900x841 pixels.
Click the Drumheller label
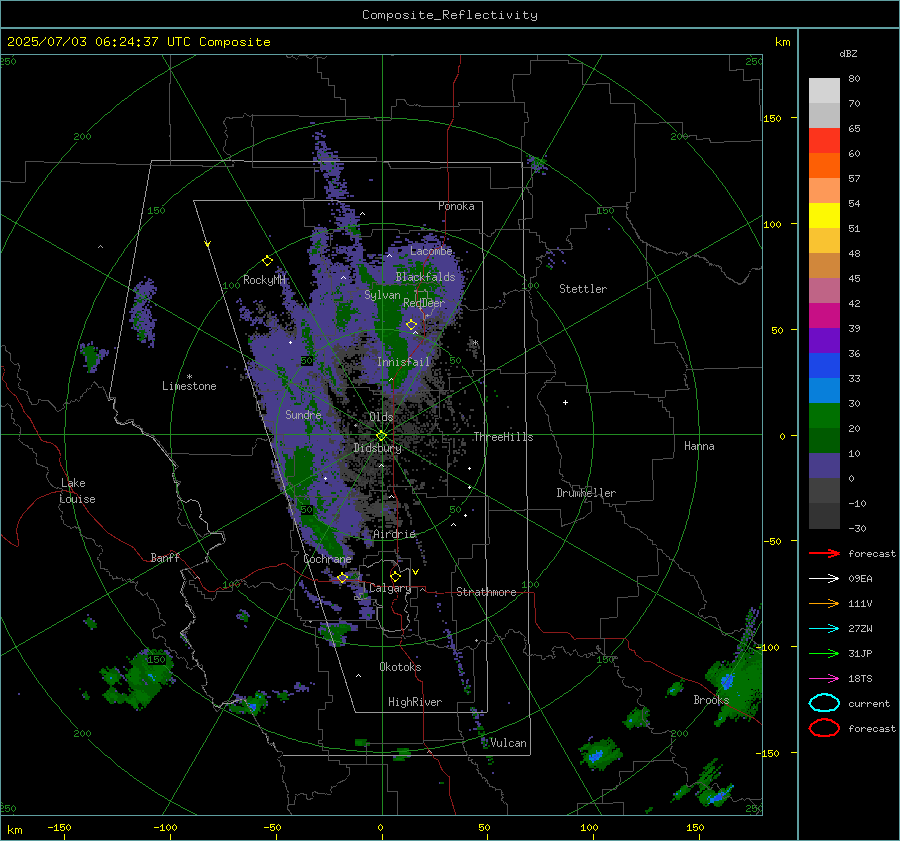(586, 493)
